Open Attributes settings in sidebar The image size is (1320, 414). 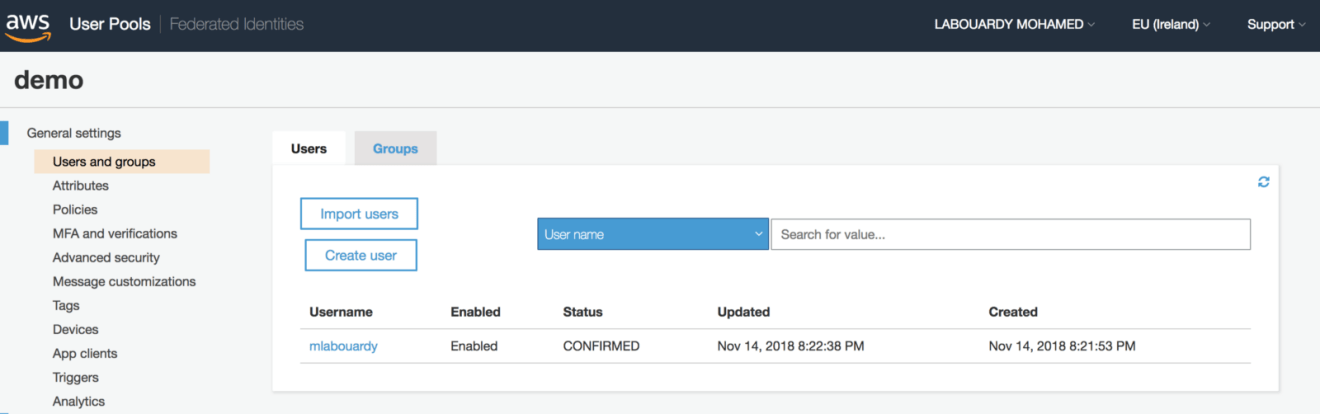coord(81,186)
